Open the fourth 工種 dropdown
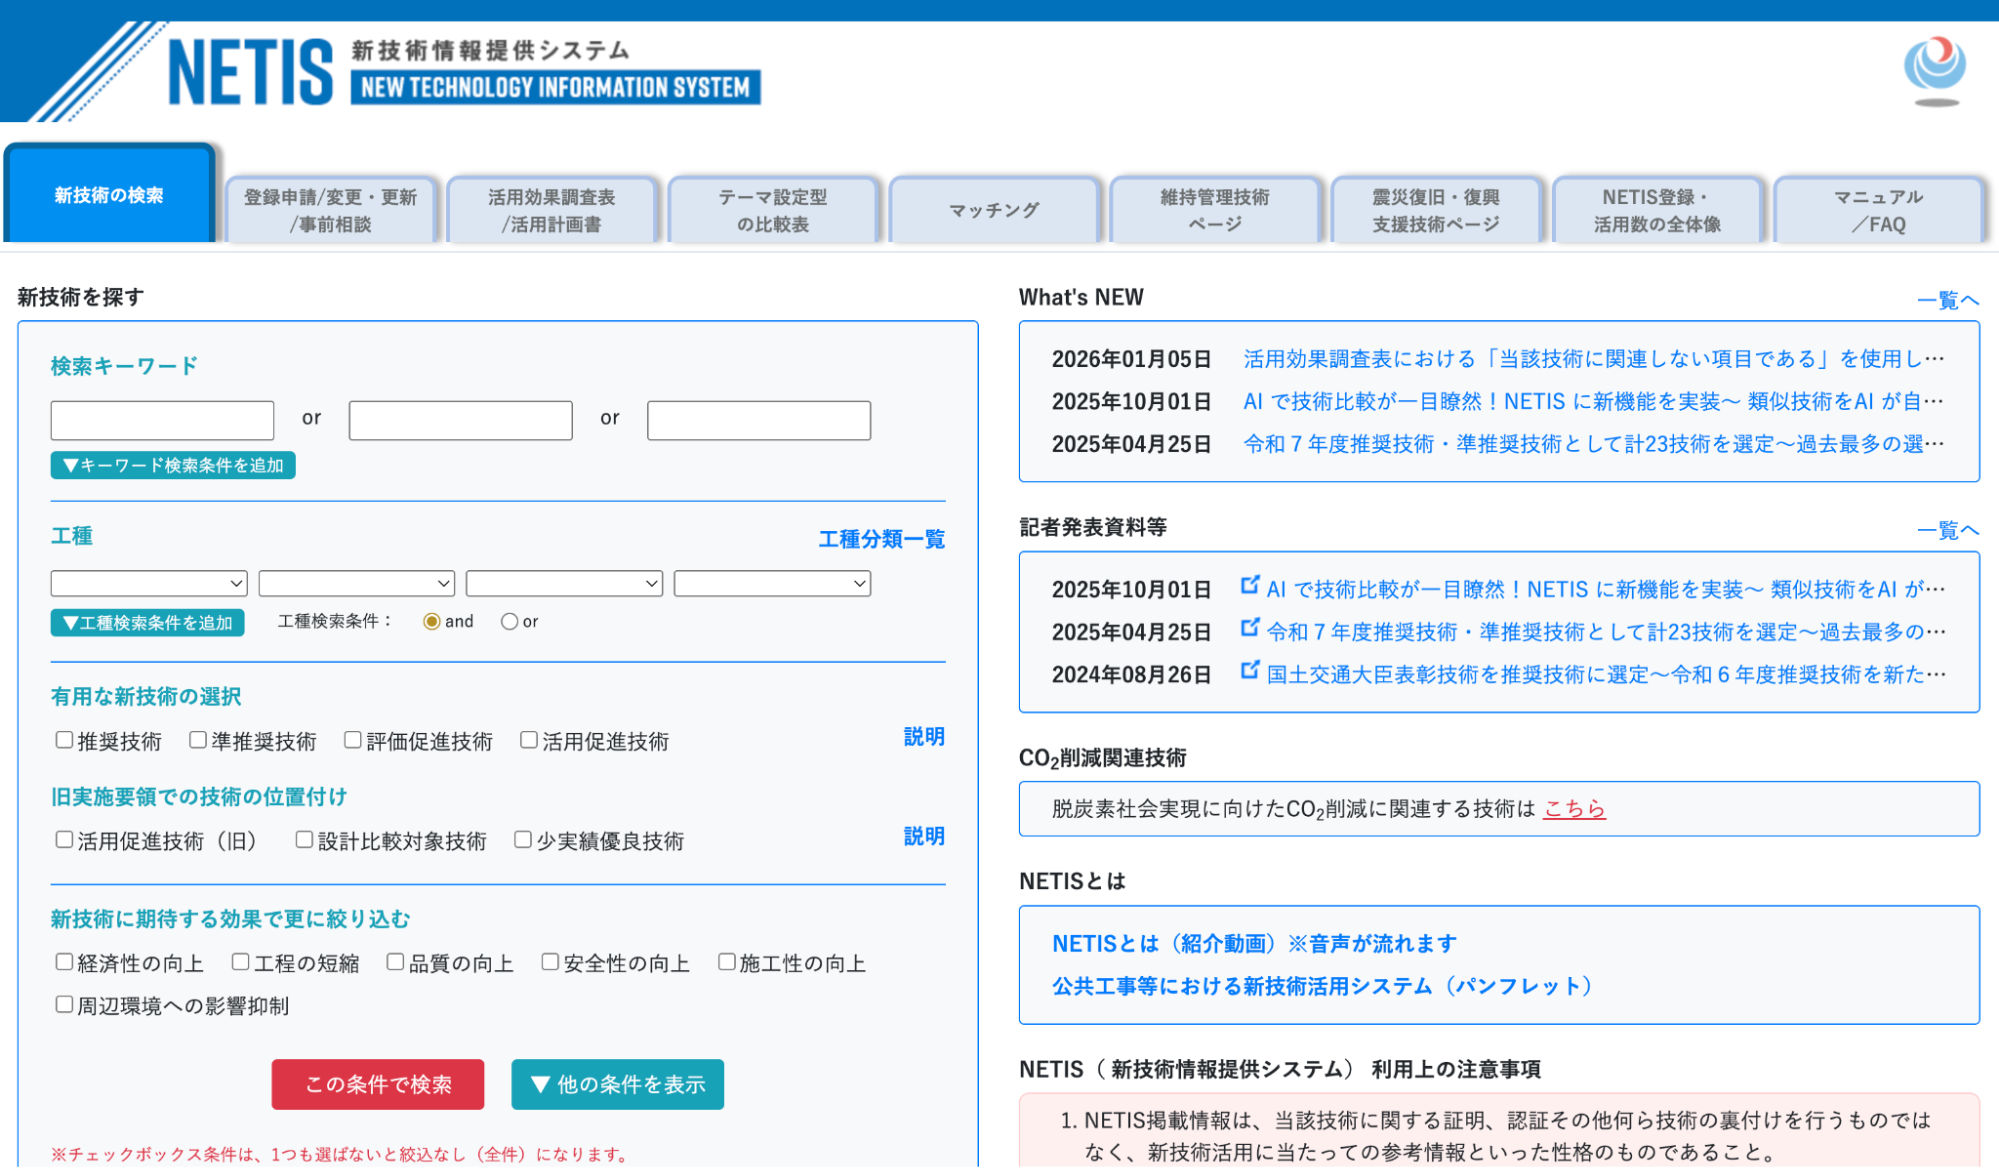The image size is (1999, 1168). pyautogui.click(x=772, y=583)
